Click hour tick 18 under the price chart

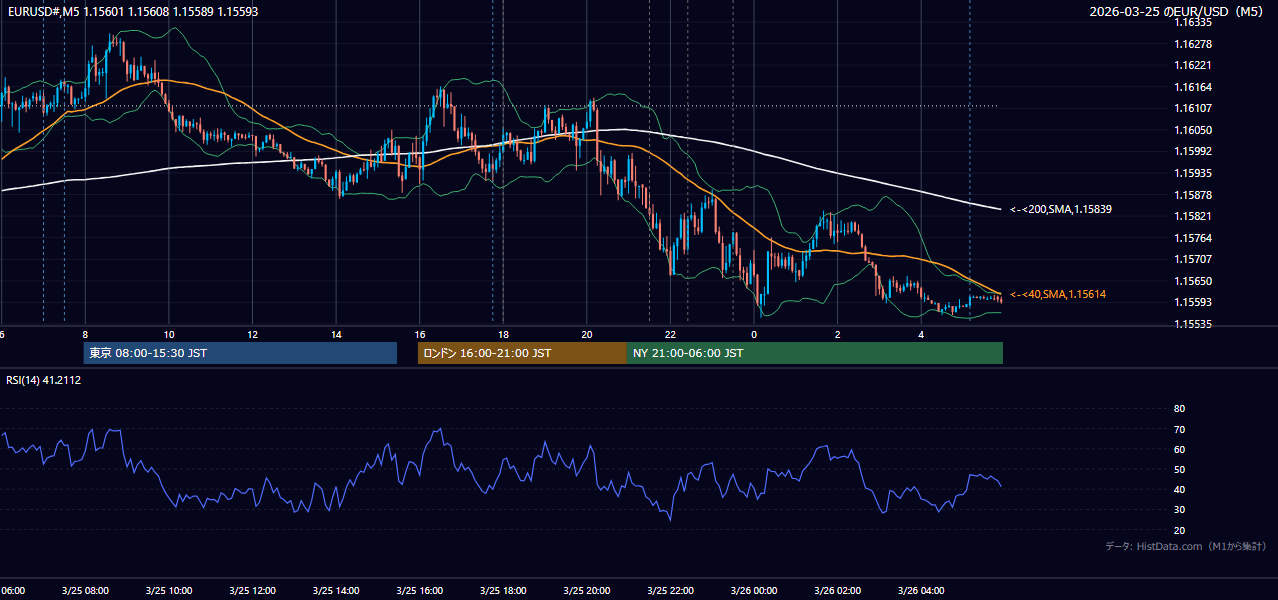503,334
